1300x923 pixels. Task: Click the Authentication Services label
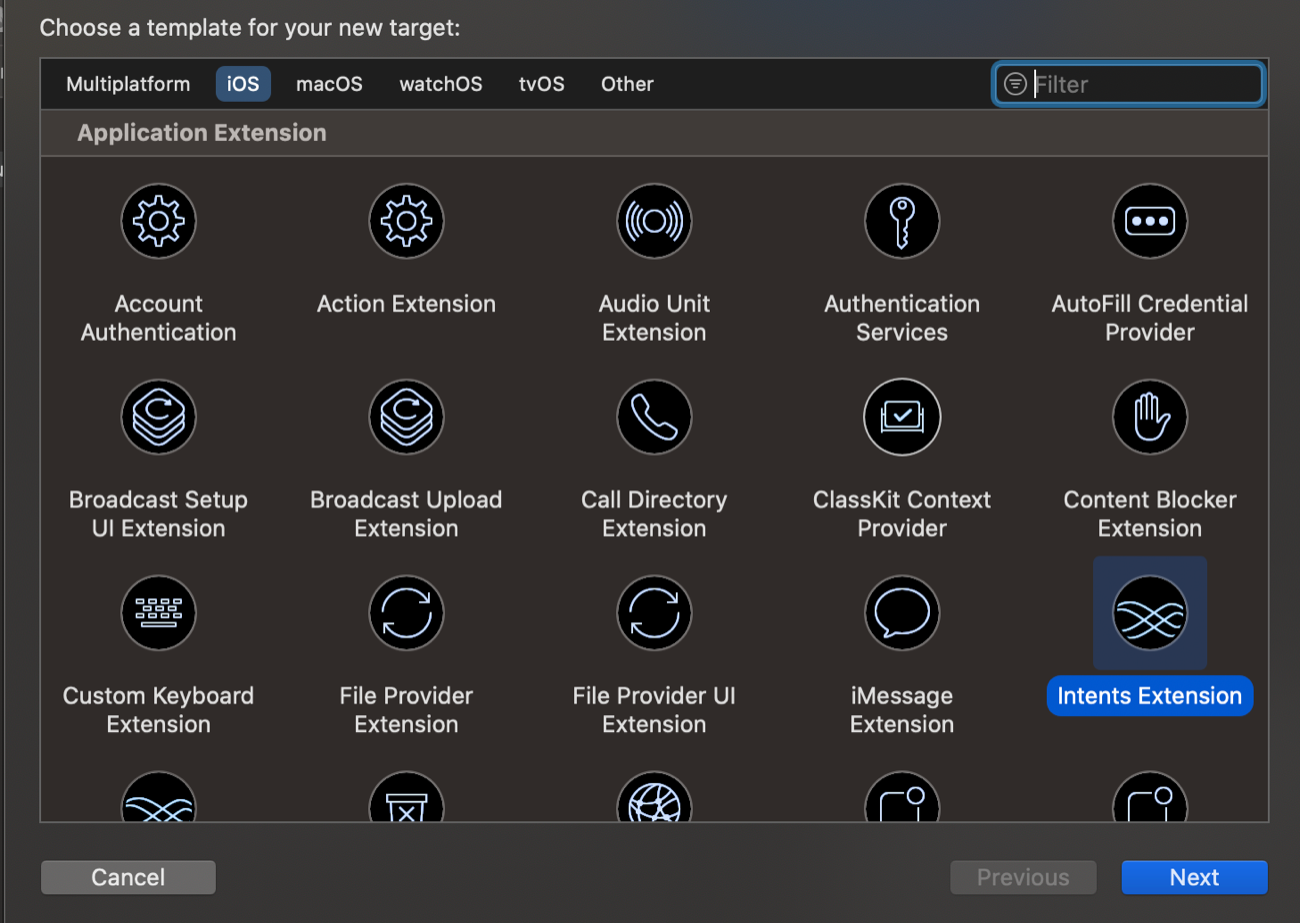click(x=902, y=318)
